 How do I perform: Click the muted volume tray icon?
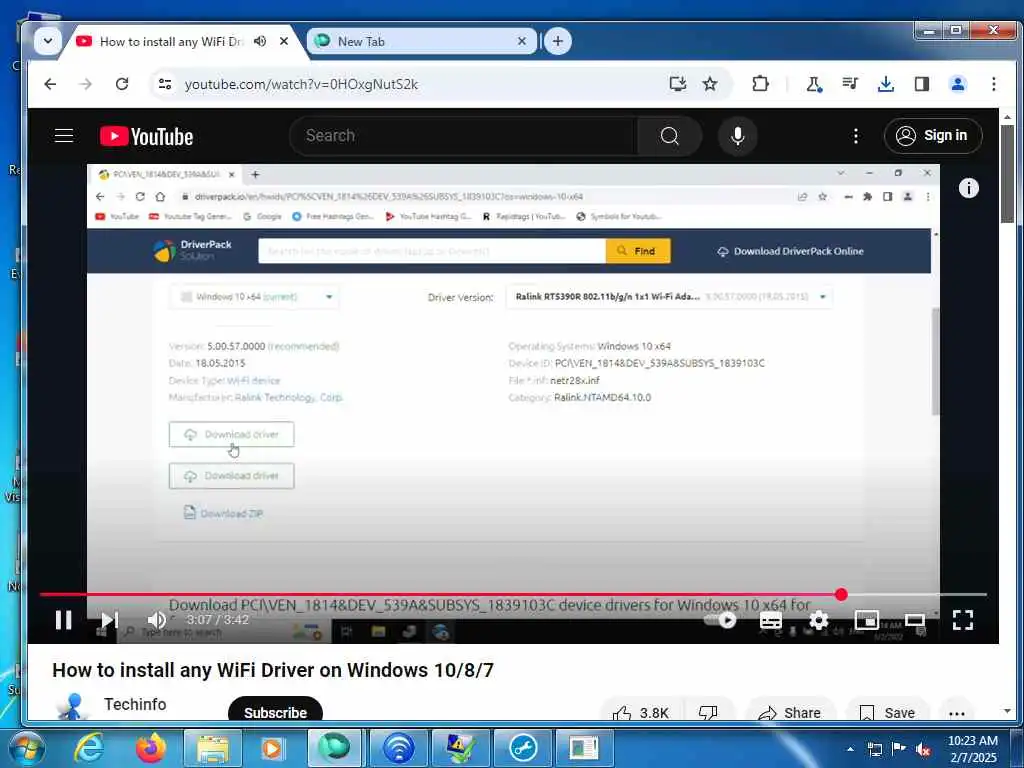point(923,749)
